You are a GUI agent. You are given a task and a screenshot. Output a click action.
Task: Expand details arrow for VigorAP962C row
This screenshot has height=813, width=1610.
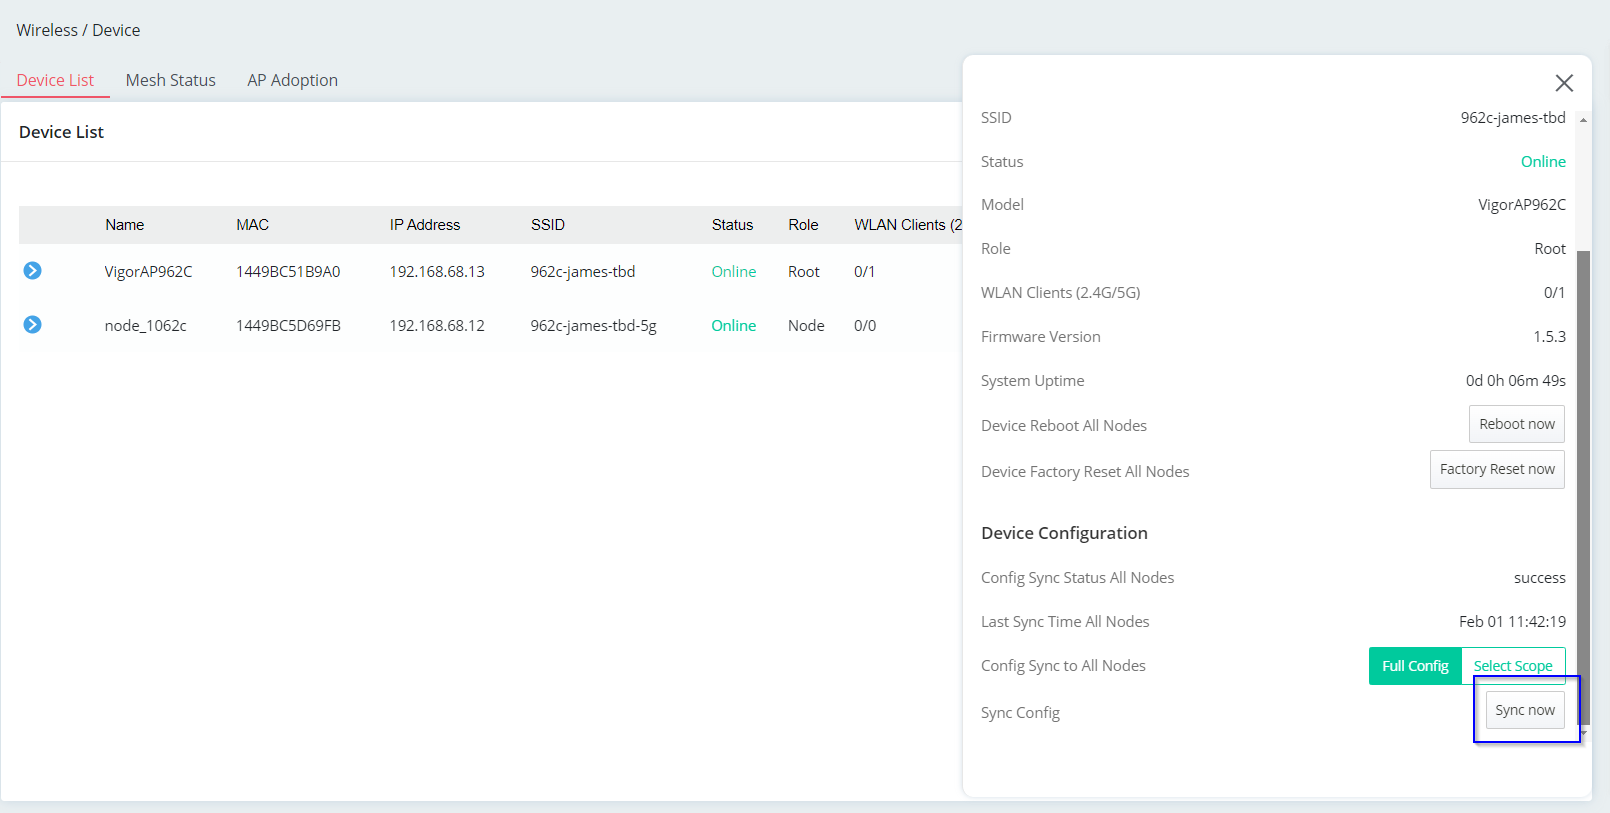33,271
